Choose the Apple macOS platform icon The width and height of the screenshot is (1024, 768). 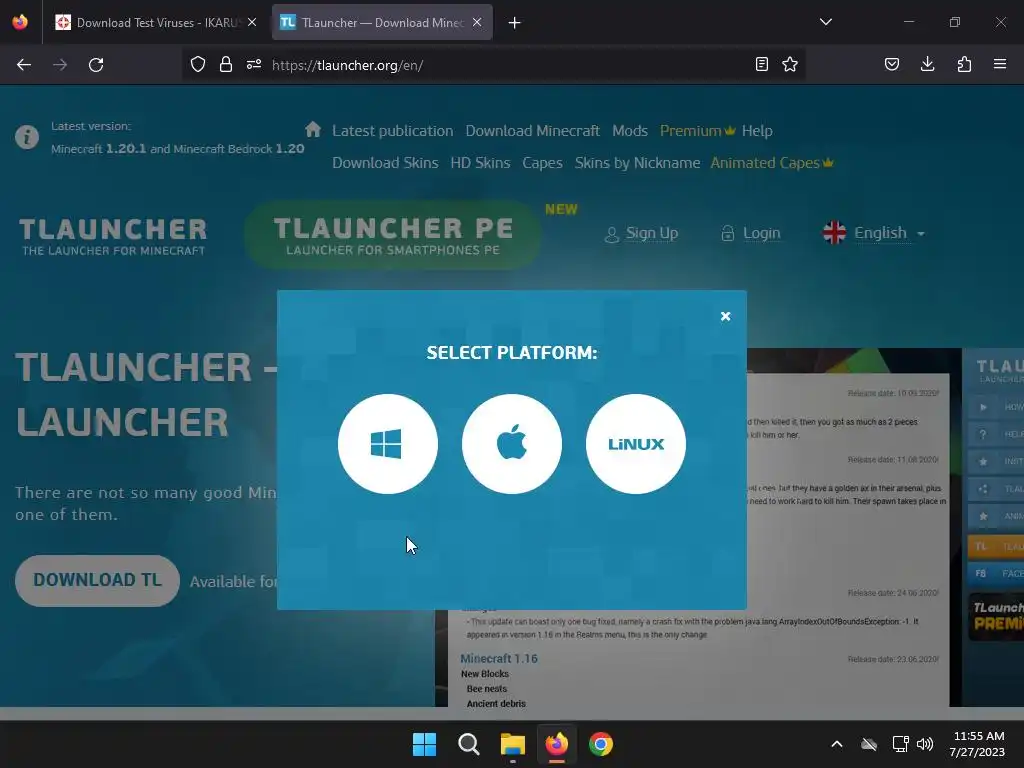pos(511,444)
